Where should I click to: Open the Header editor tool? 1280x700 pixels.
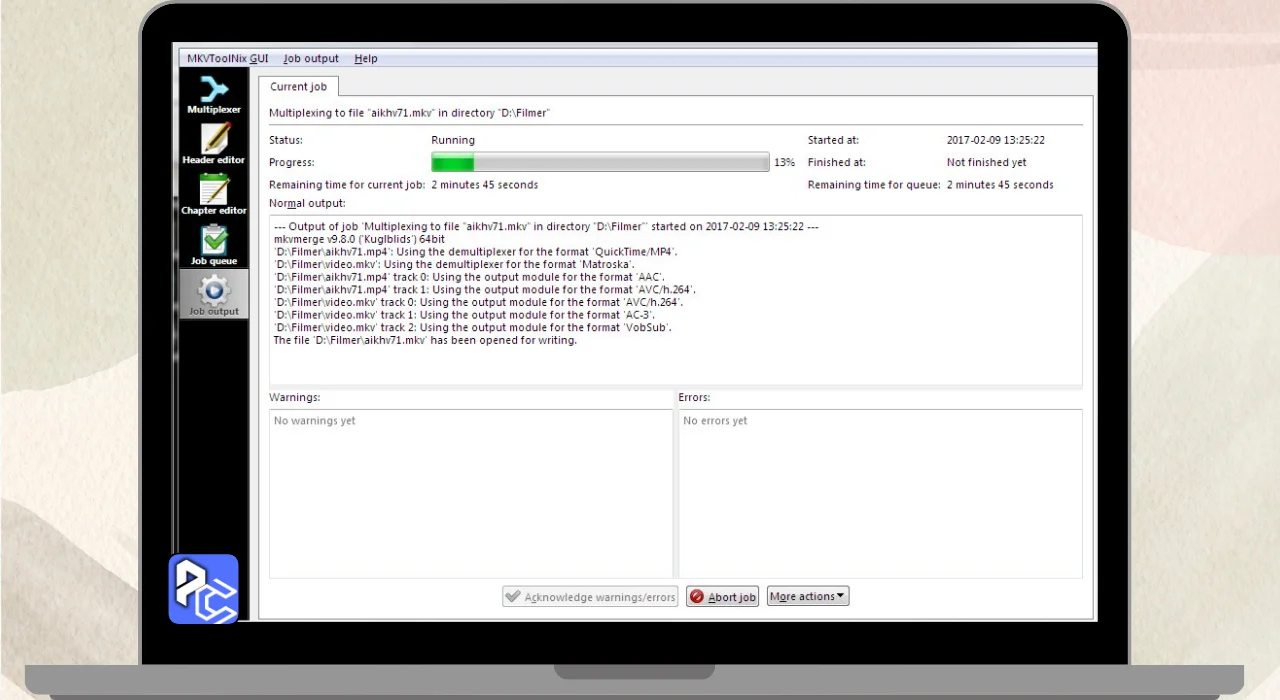(x=214, y=144)
